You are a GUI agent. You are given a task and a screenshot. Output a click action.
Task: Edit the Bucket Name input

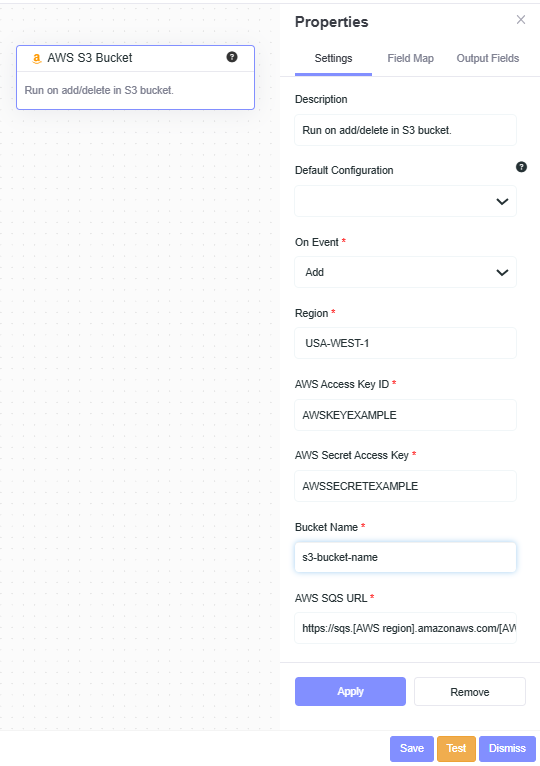tap(405, 557)
